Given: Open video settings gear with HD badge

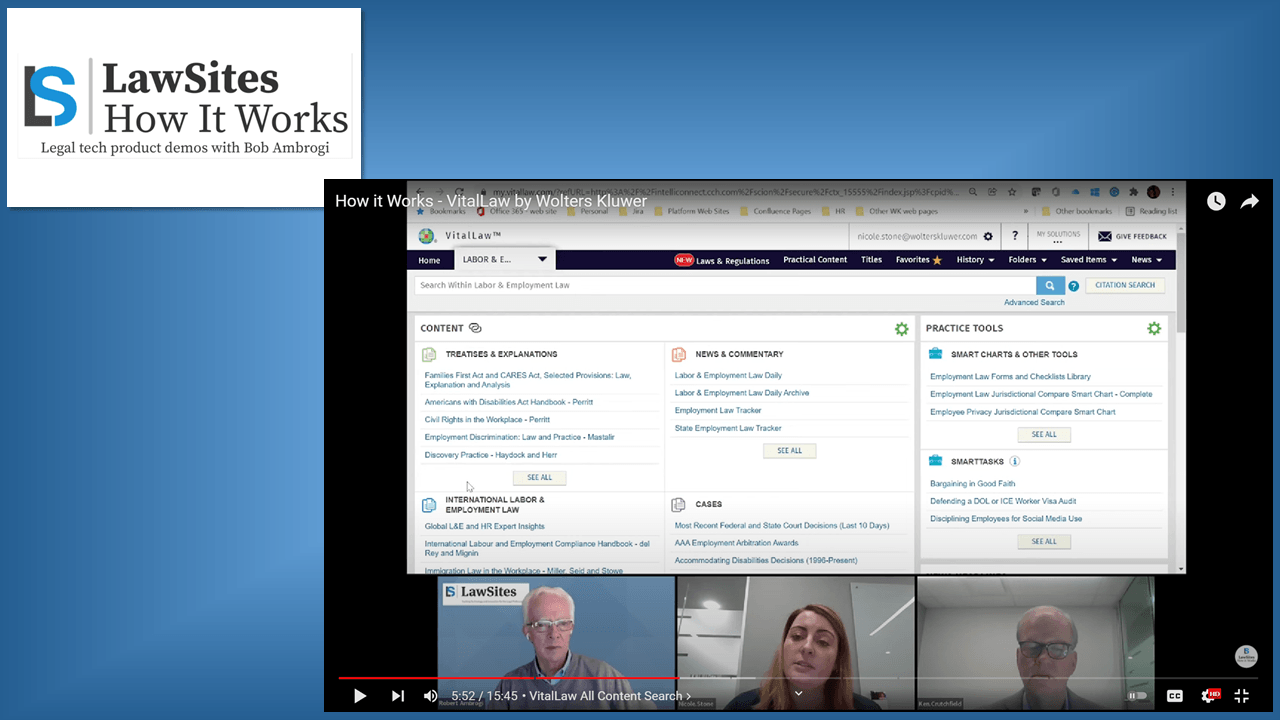Looking at the screenshot, I should pyautogui.click(x=1209, y=696).
